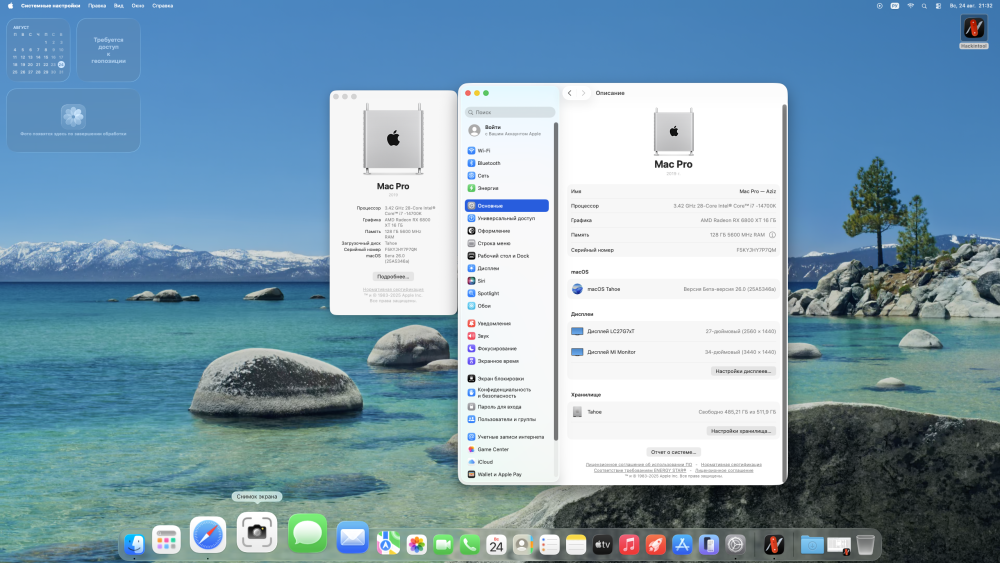This screenshot has height=563, width=1000.
Task: Click the Wi-Fi status icon in menu bar
Action: [910, 6]
